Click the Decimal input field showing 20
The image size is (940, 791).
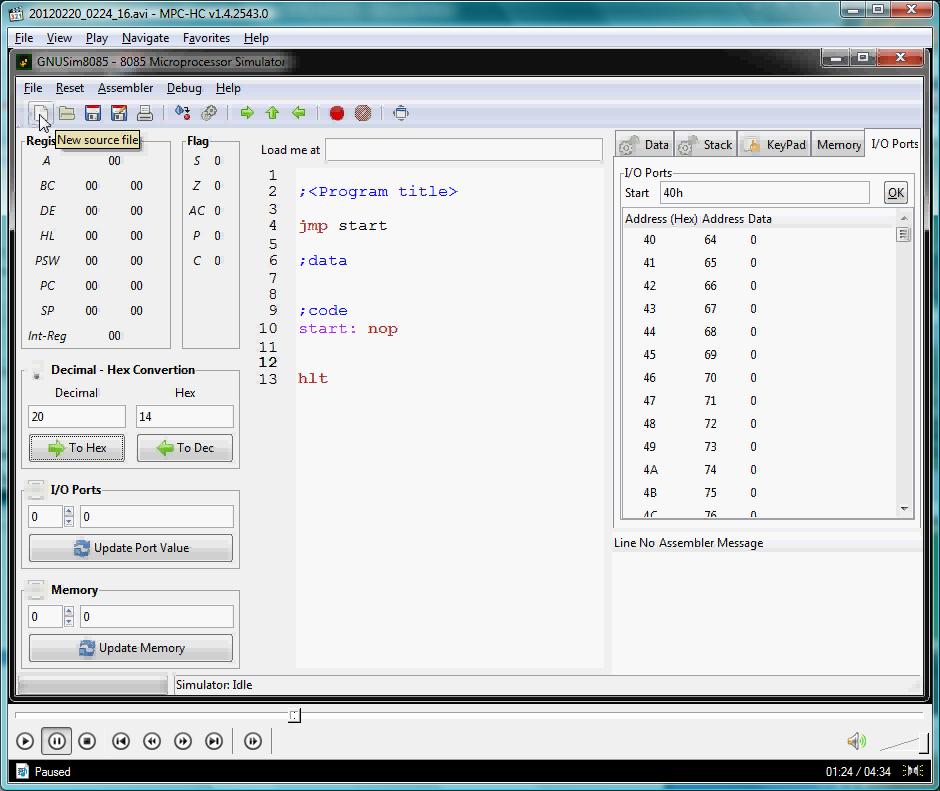(x=77, y=417)
